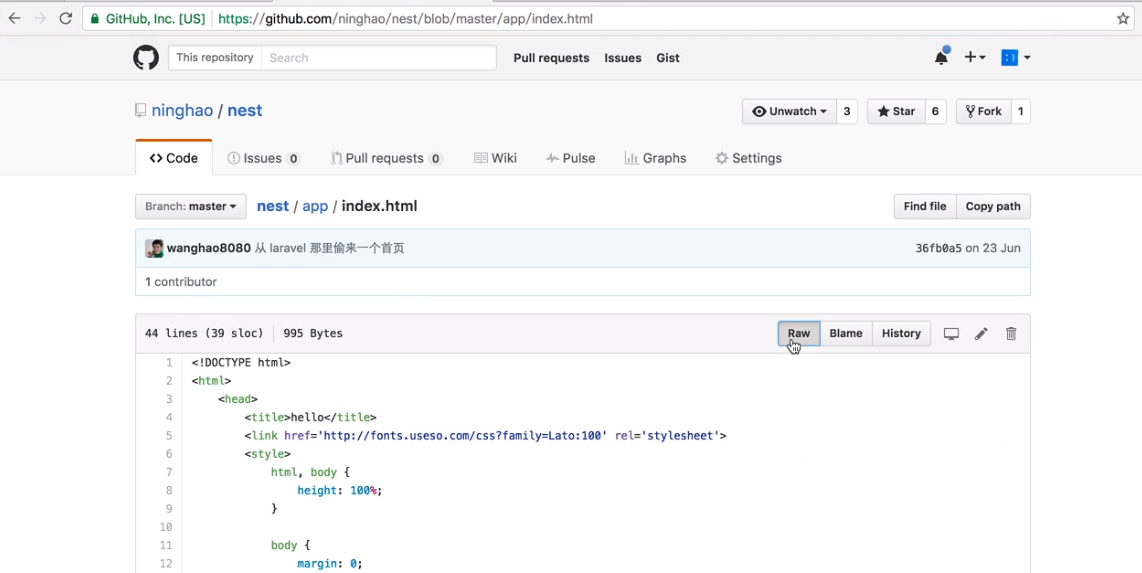Open the user avatar menu
Viewport: 1142px width, 573px height.
(1015, 58)
